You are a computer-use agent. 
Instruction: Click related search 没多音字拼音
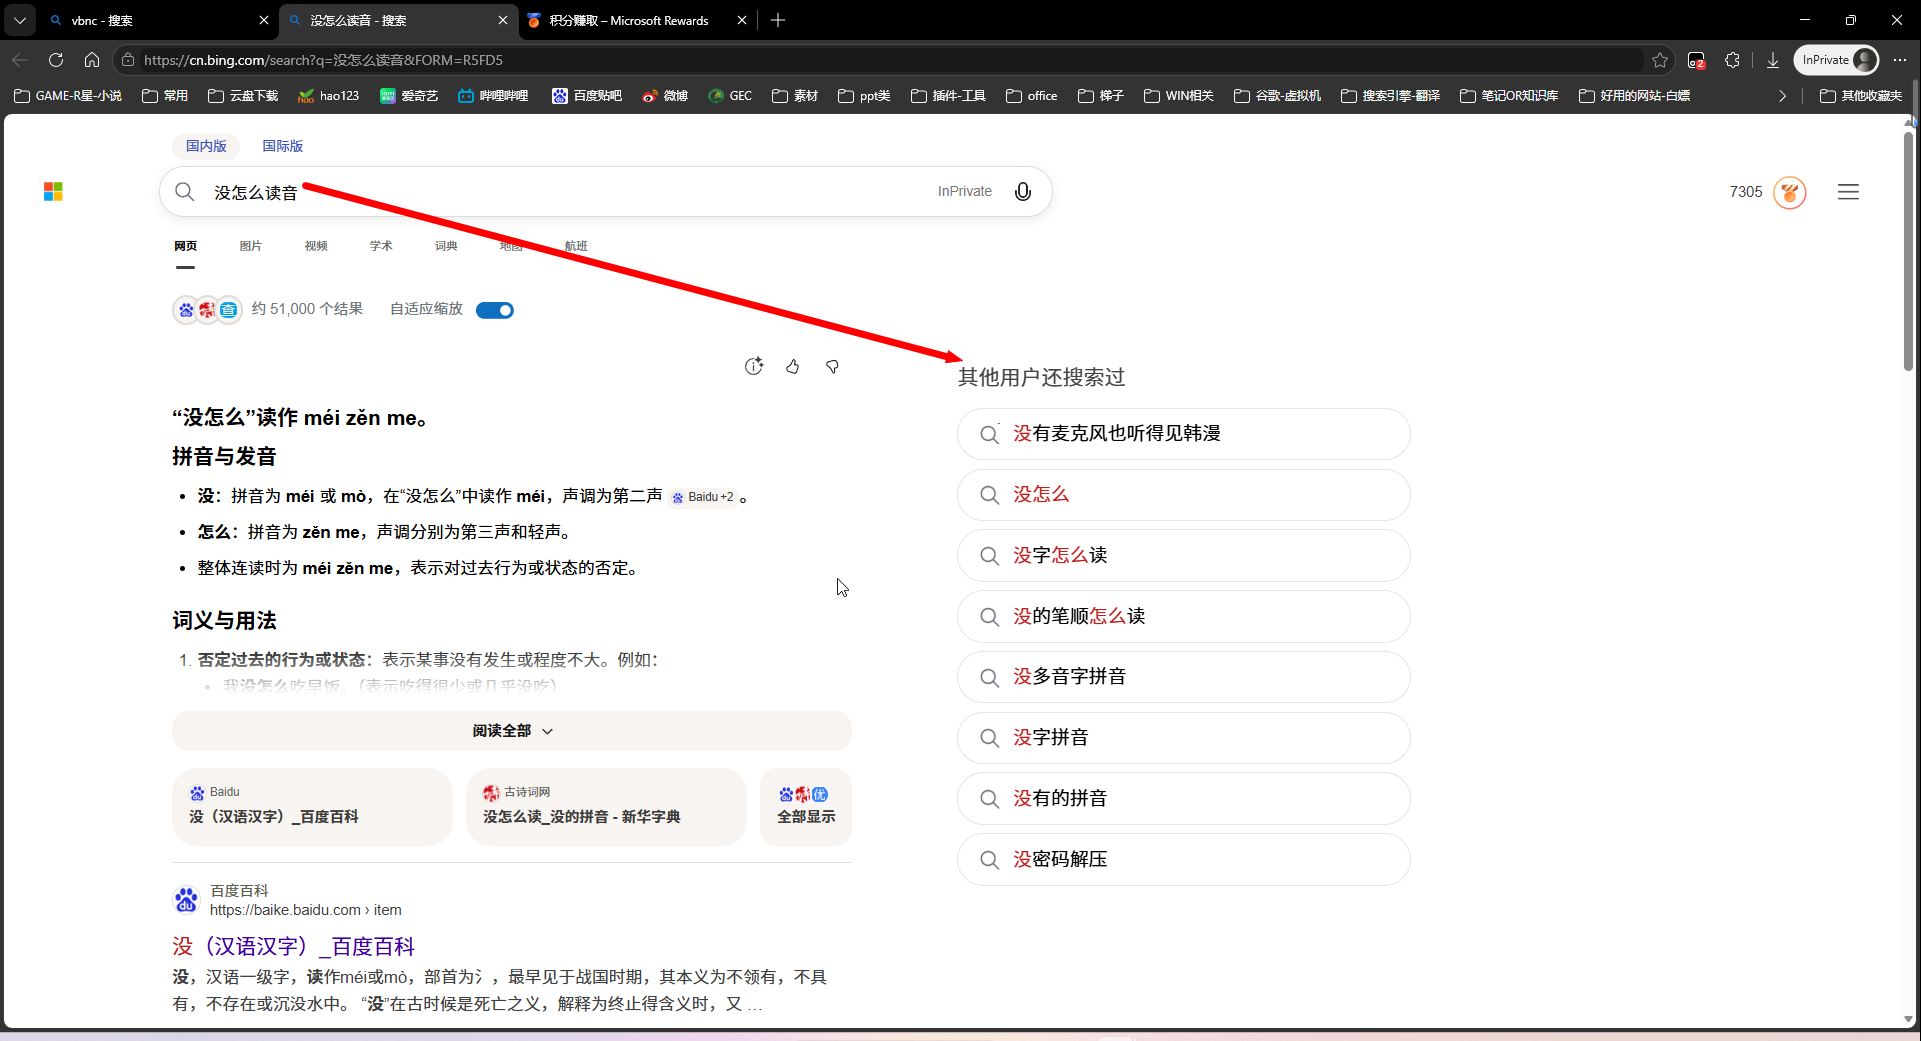[1184, 677]
